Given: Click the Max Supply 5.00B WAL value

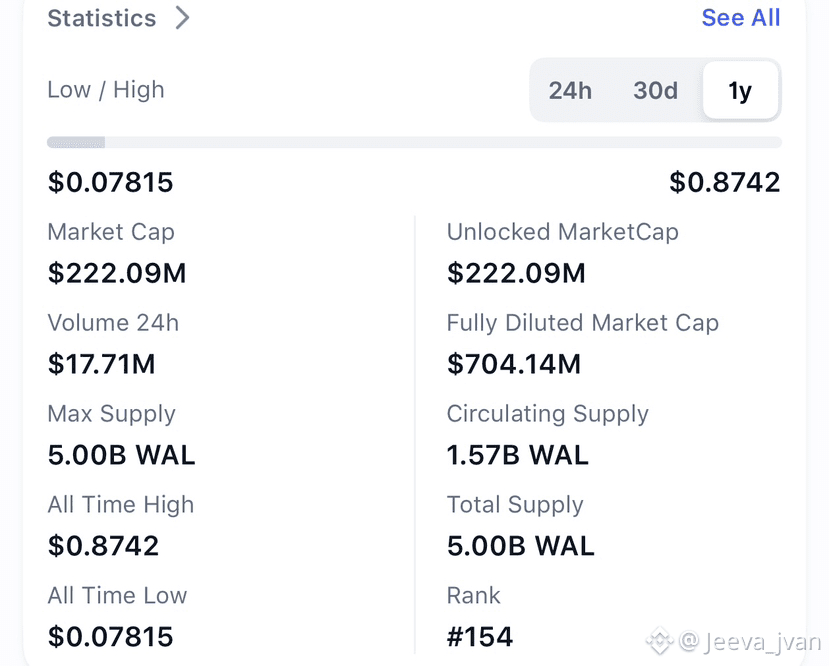Looking at the screenshot, I should (x=122, y=455).
